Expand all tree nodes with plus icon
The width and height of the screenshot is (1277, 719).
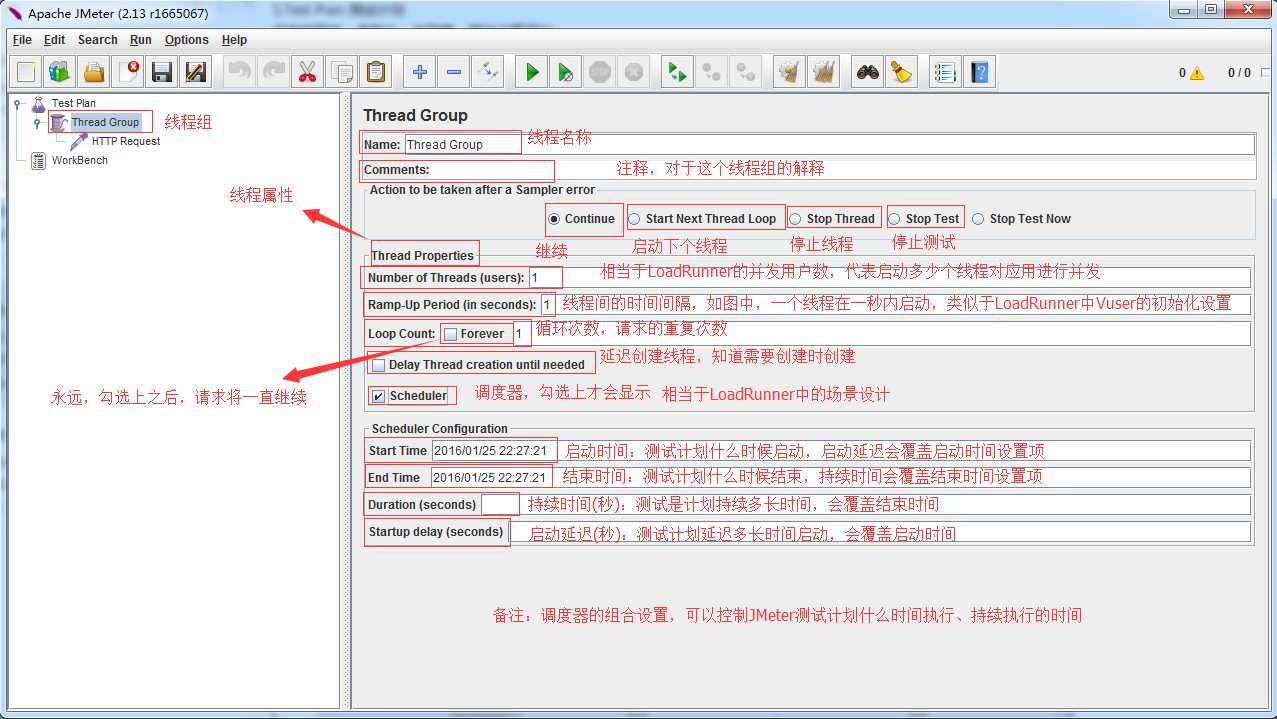coord(420,72)
